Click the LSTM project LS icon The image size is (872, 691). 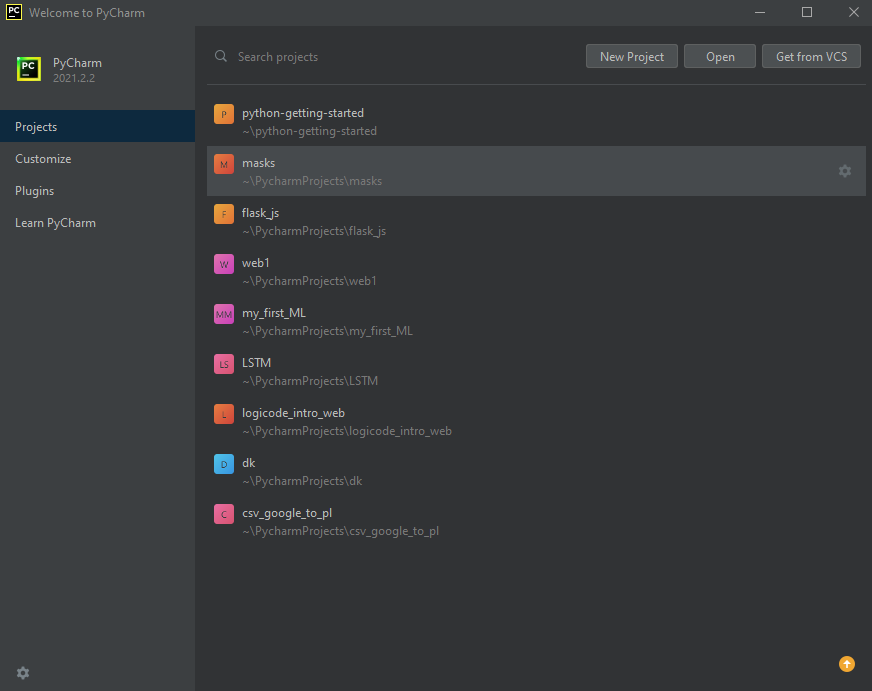point(224,364)
